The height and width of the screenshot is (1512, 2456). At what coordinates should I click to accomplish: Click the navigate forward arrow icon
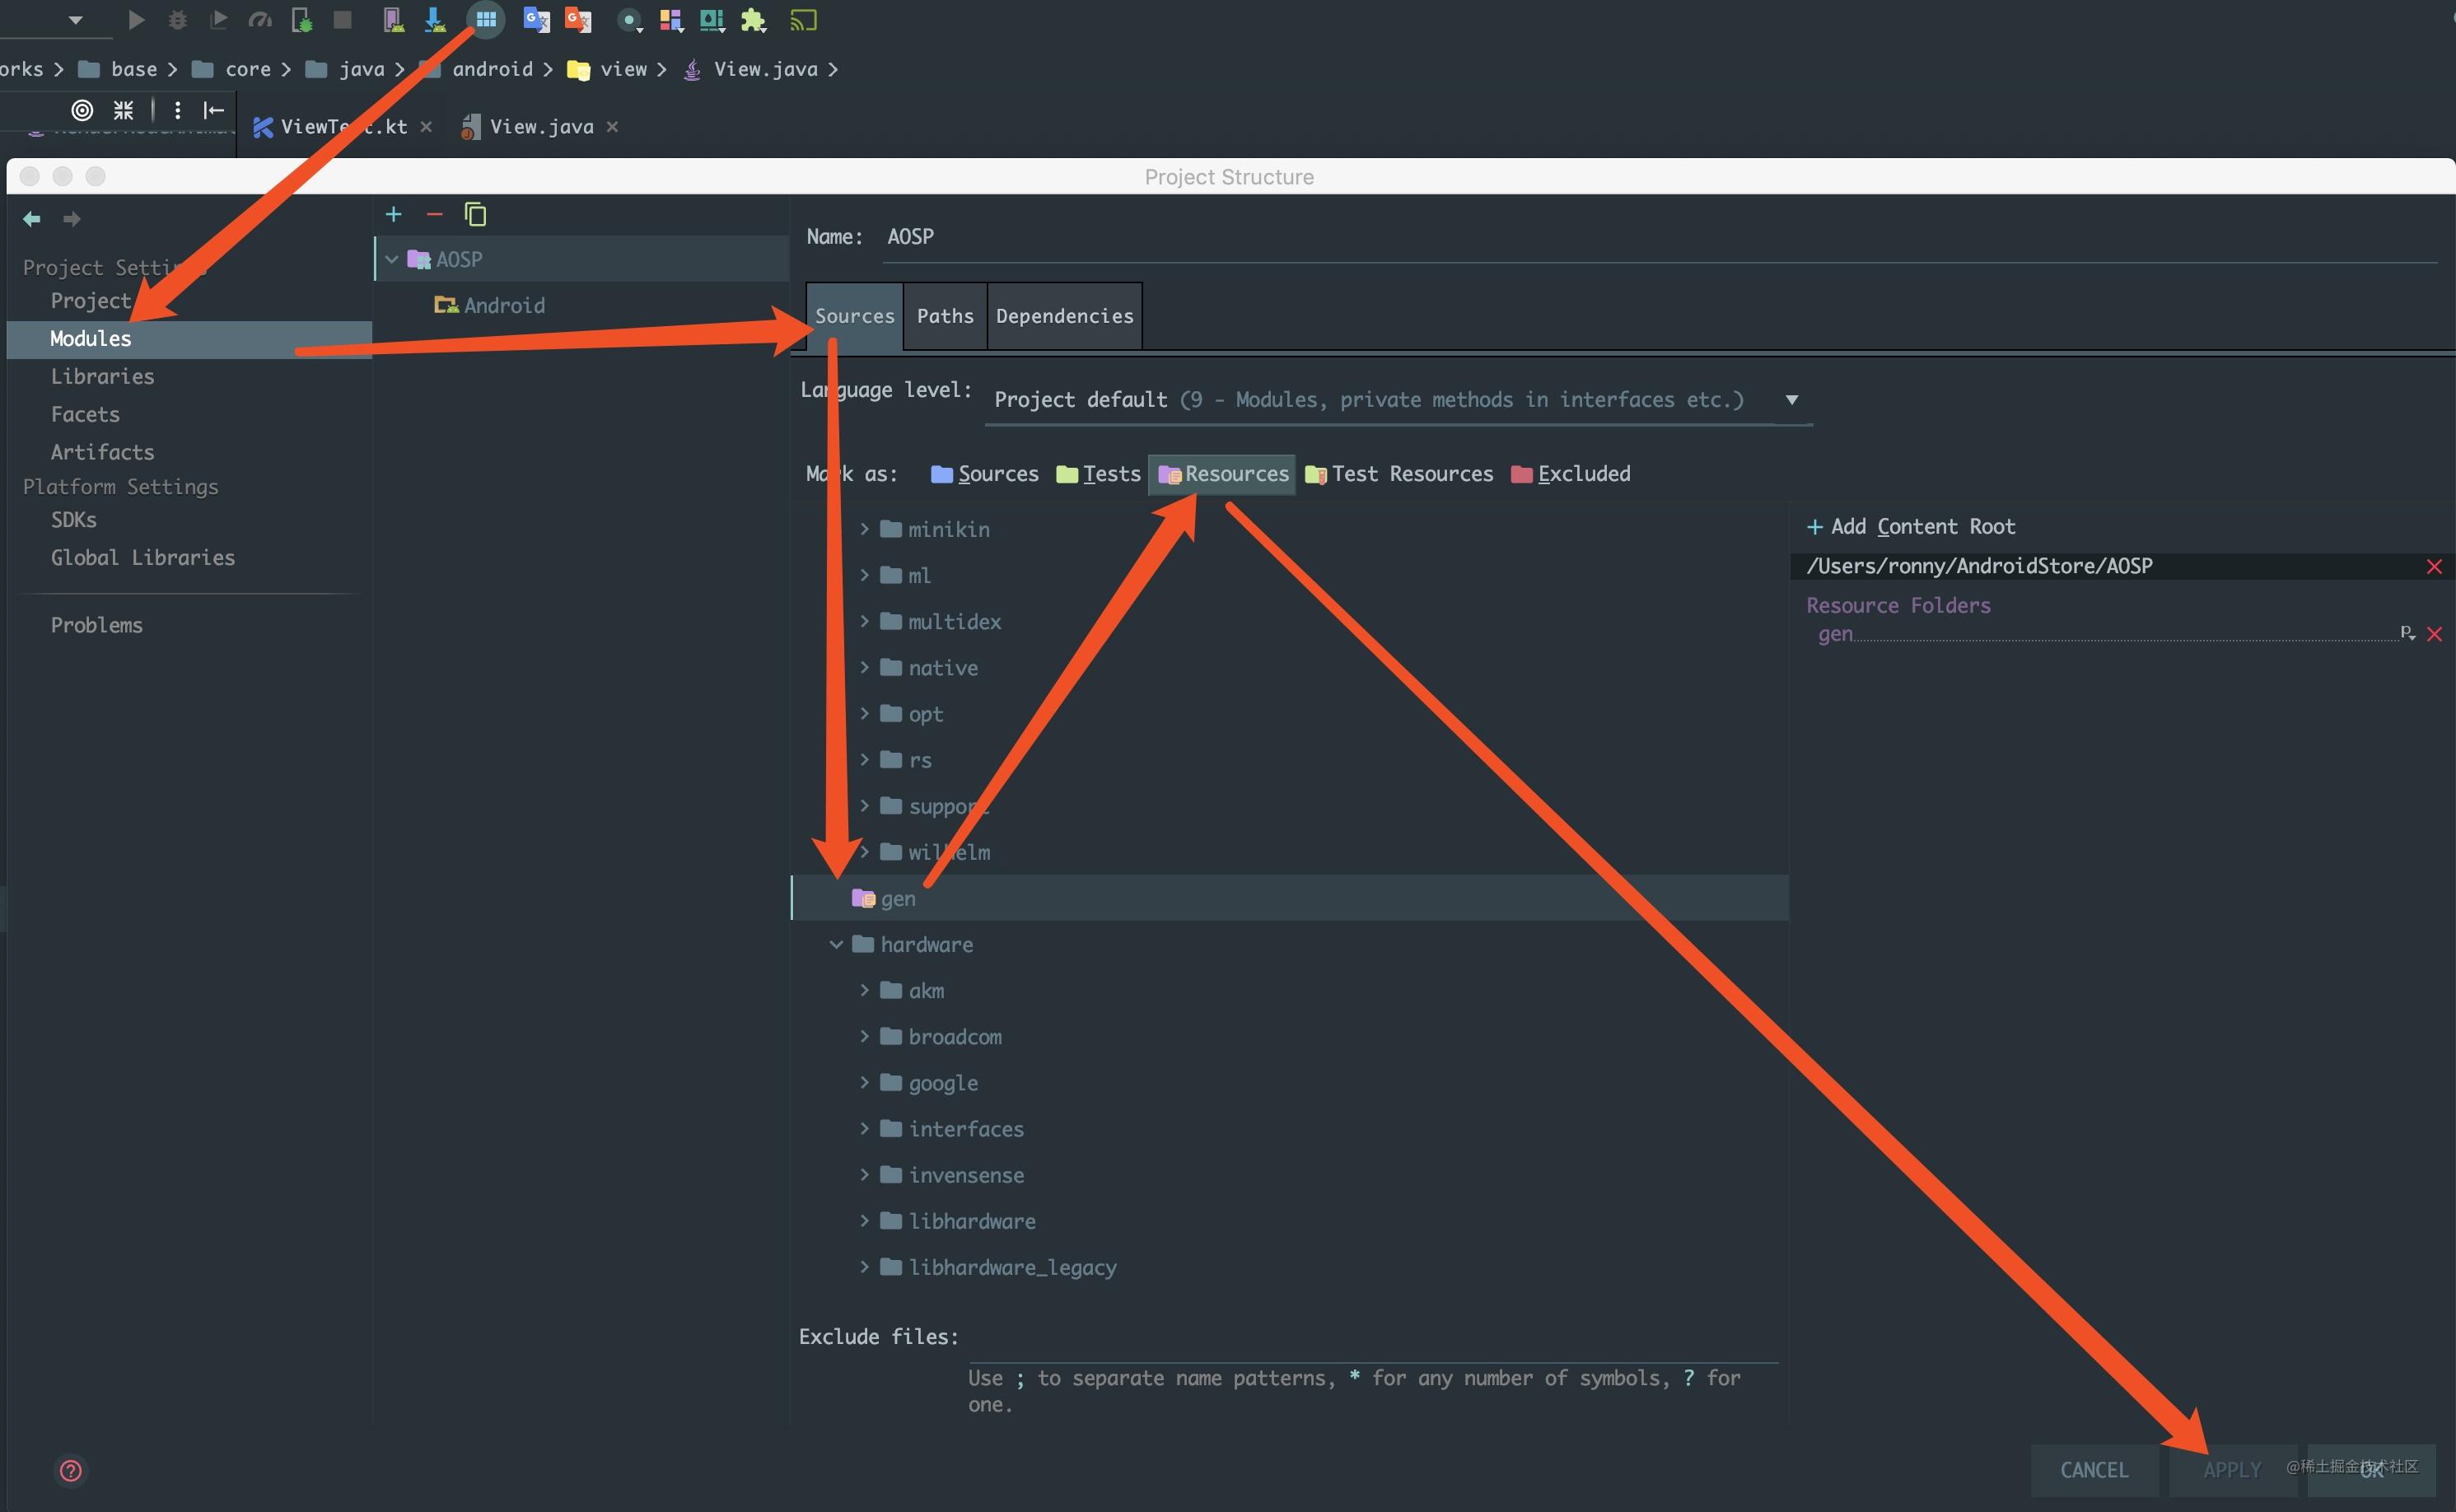coord(70,217)
